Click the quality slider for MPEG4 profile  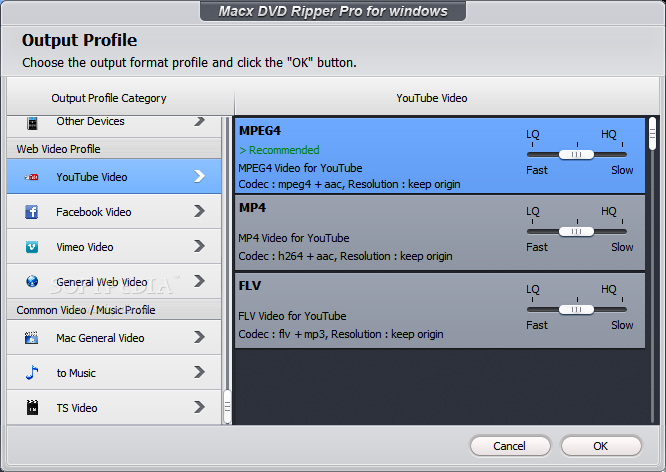576,155
